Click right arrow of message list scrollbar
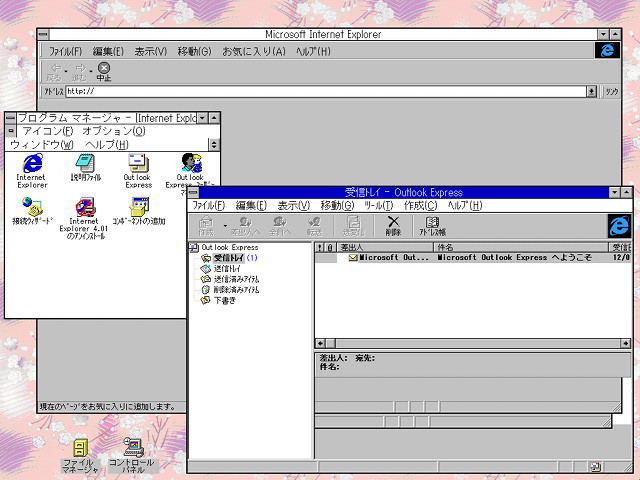 coord(625,343)
